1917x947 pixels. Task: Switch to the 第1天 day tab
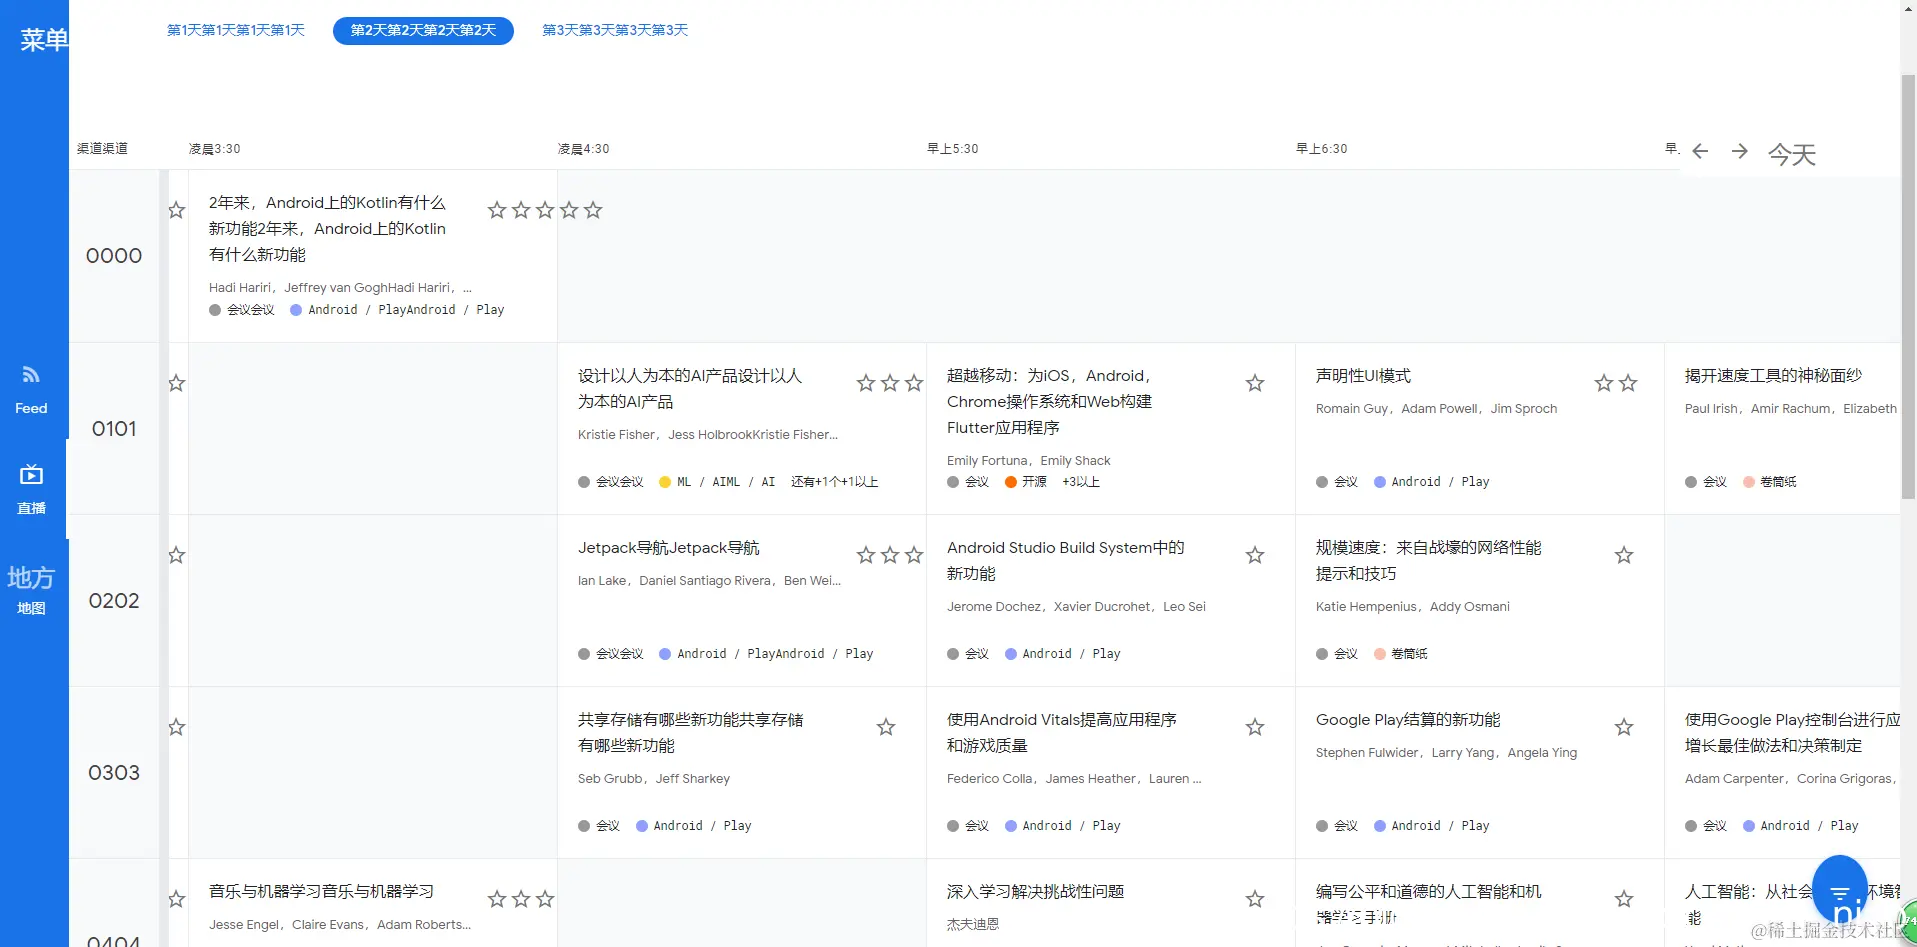pyautogui.click(x=235, y=30)
